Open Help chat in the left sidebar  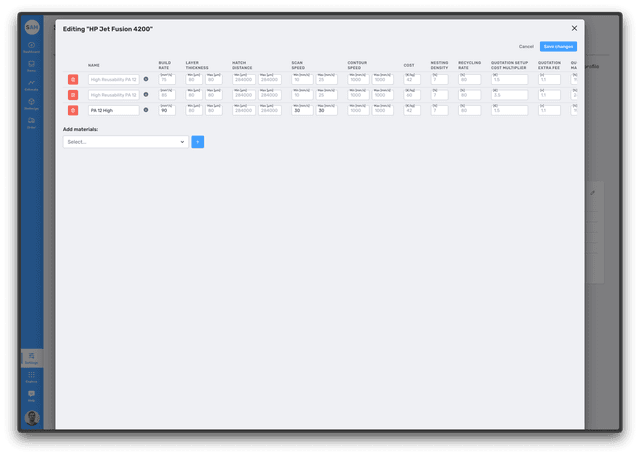coord(31,396)
